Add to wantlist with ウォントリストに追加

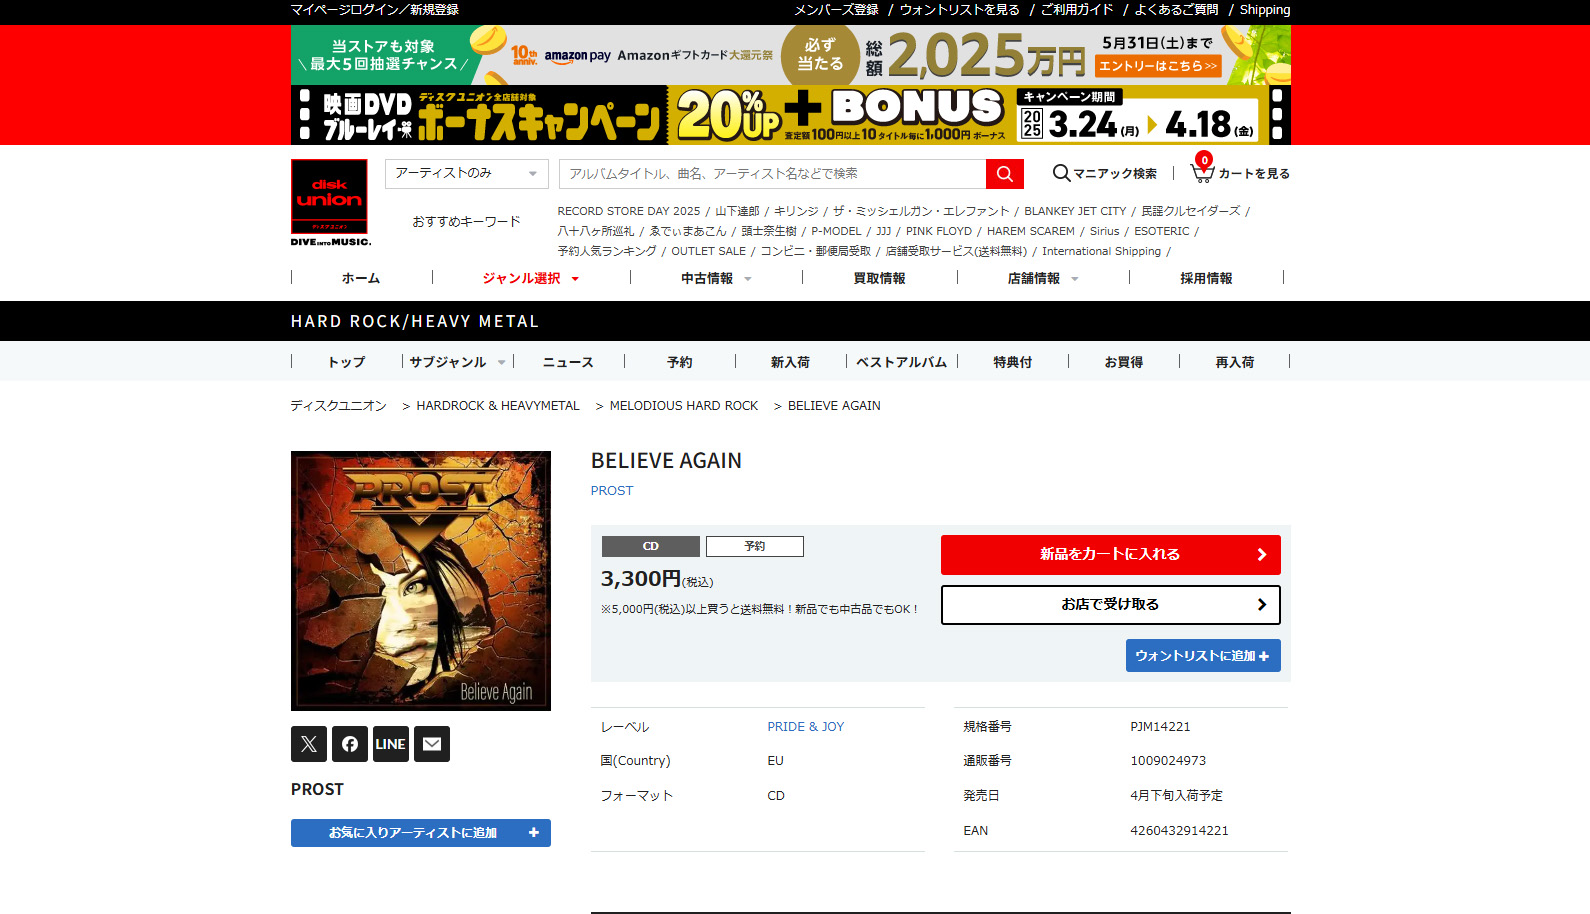pos(1203,656)
